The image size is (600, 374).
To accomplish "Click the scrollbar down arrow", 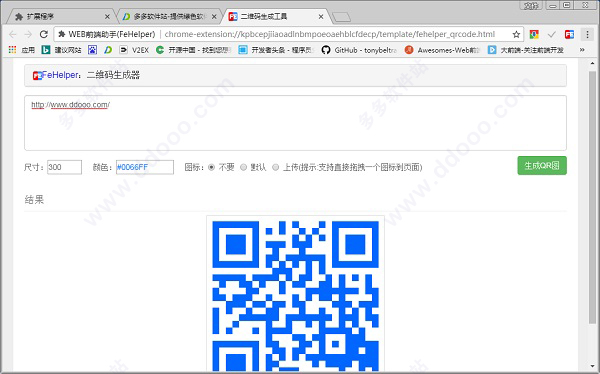I will (x=592, y=367).
